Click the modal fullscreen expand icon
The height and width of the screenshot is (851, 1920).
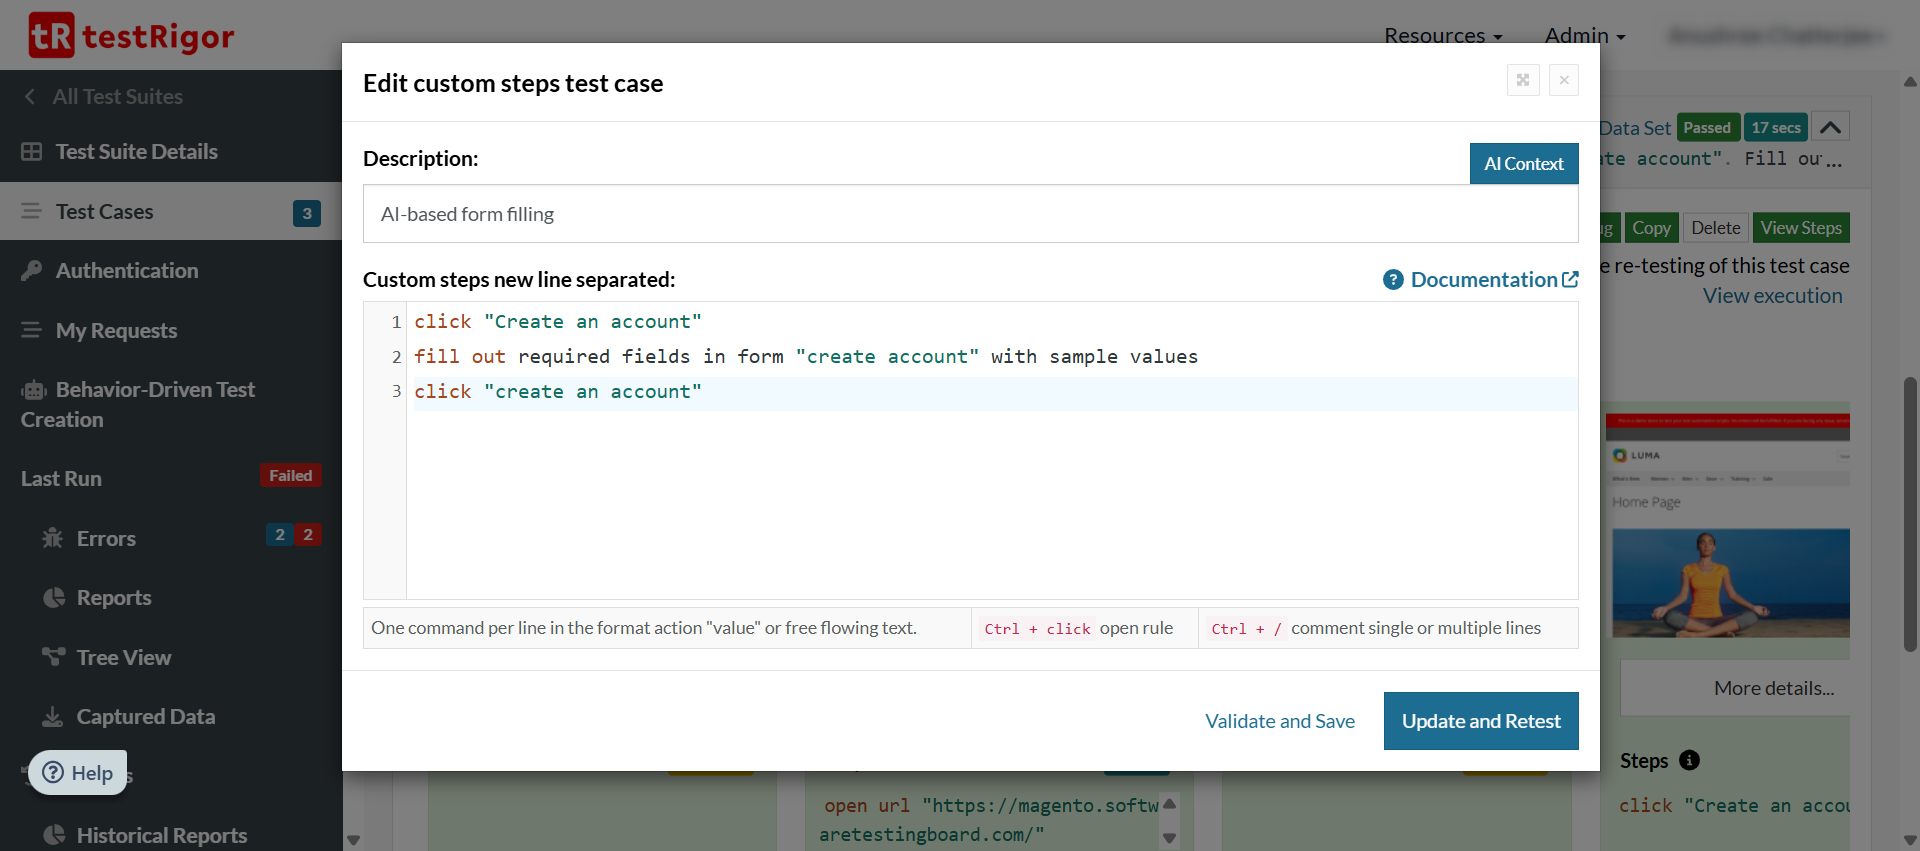pos(1522,80)
